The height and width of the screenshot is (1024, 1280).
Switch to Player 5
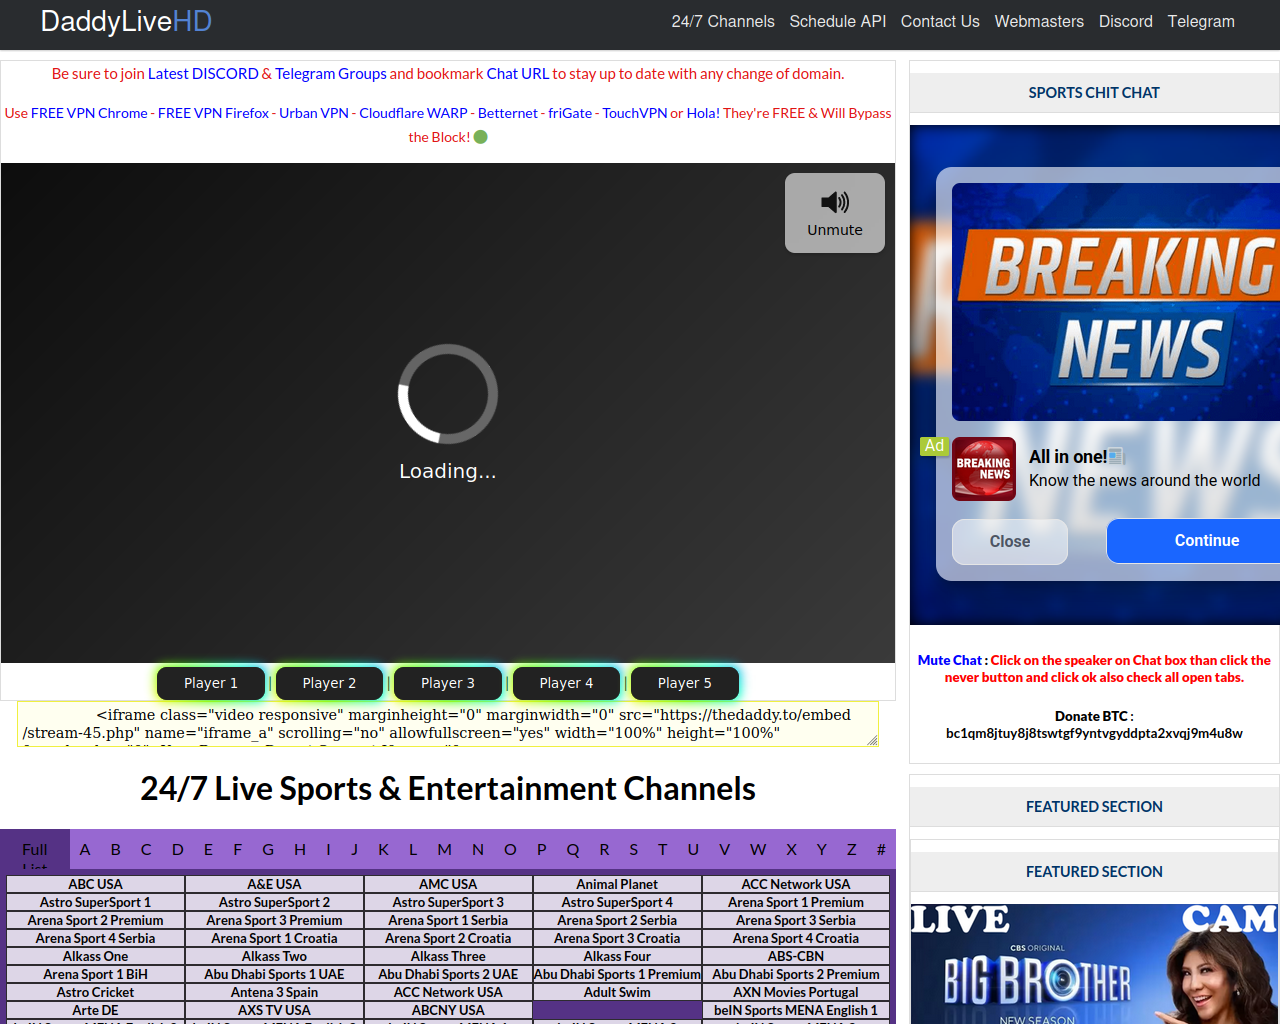pos(685,683)
